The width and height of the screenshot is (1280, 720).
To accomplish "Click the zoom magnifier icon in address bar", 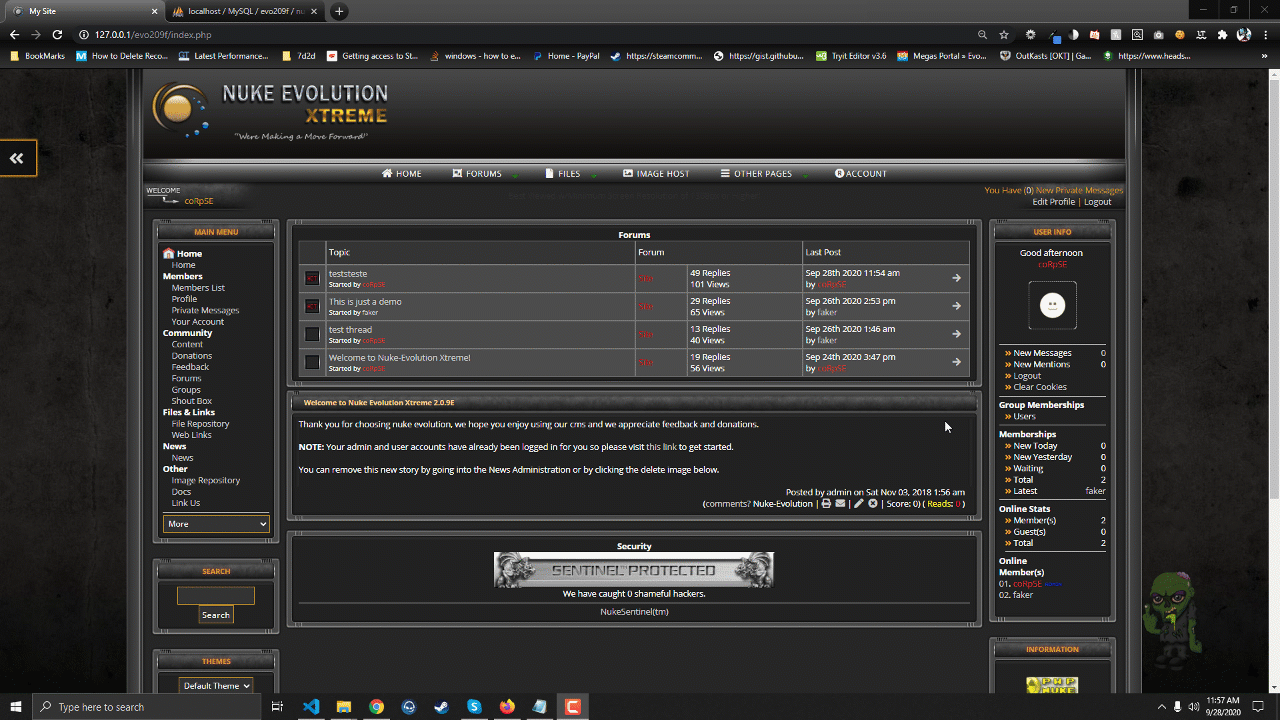I will [x=982, y=34].
